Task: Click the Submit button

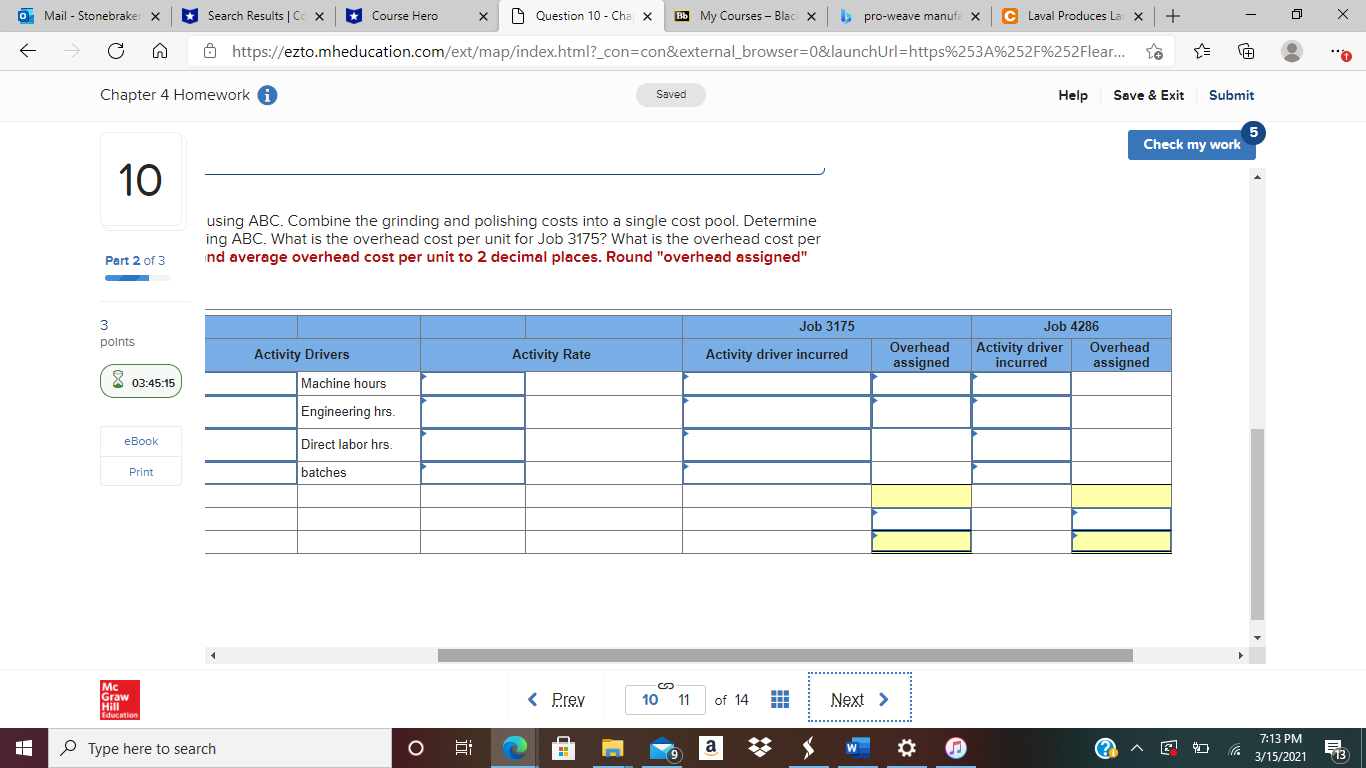Action: coord(1231,95)
